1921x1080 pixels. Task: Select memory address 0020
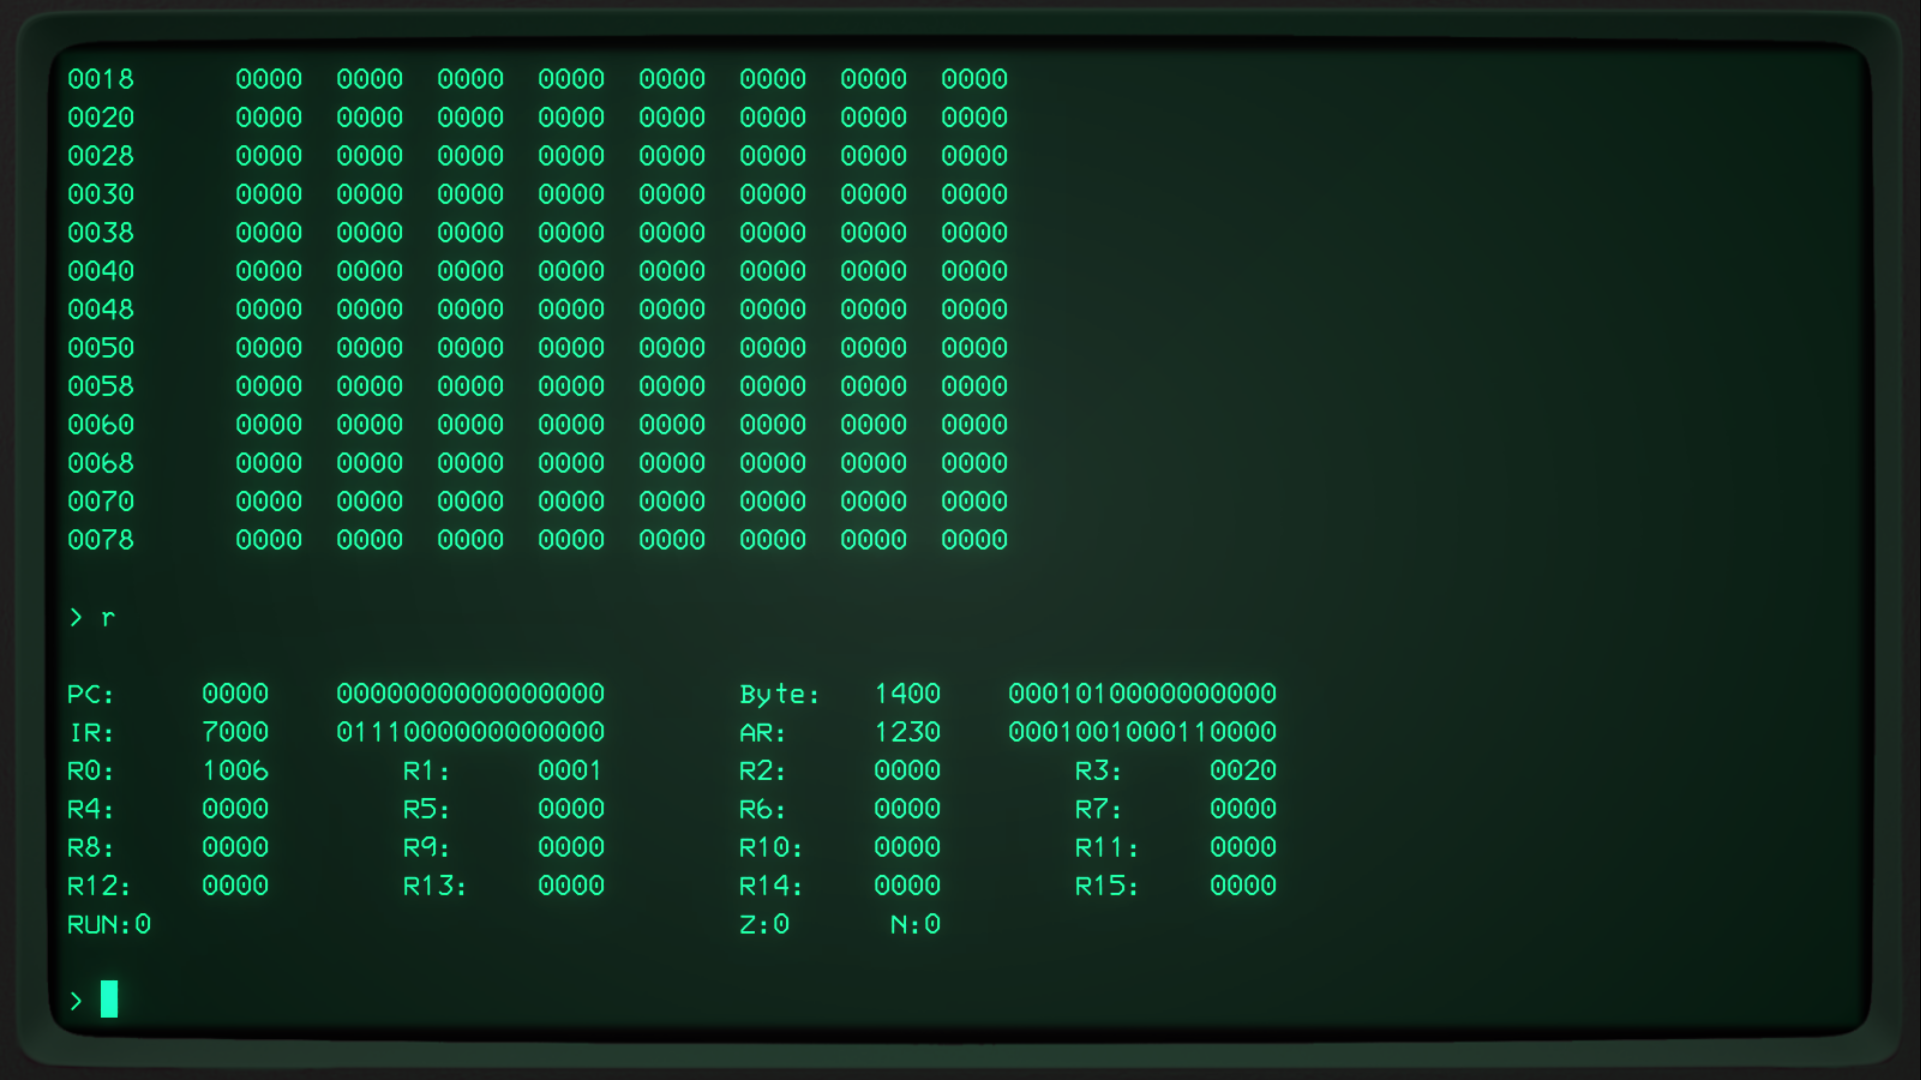pyautogui.click(x=101, y=118)
